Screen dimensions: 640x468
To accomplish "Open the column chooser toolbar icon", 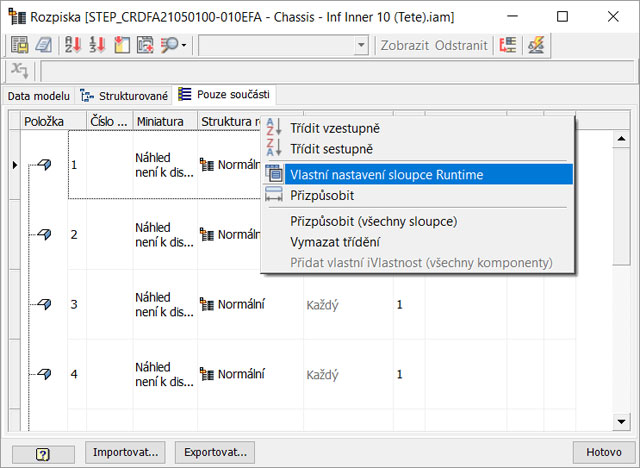I will point(145,45).
